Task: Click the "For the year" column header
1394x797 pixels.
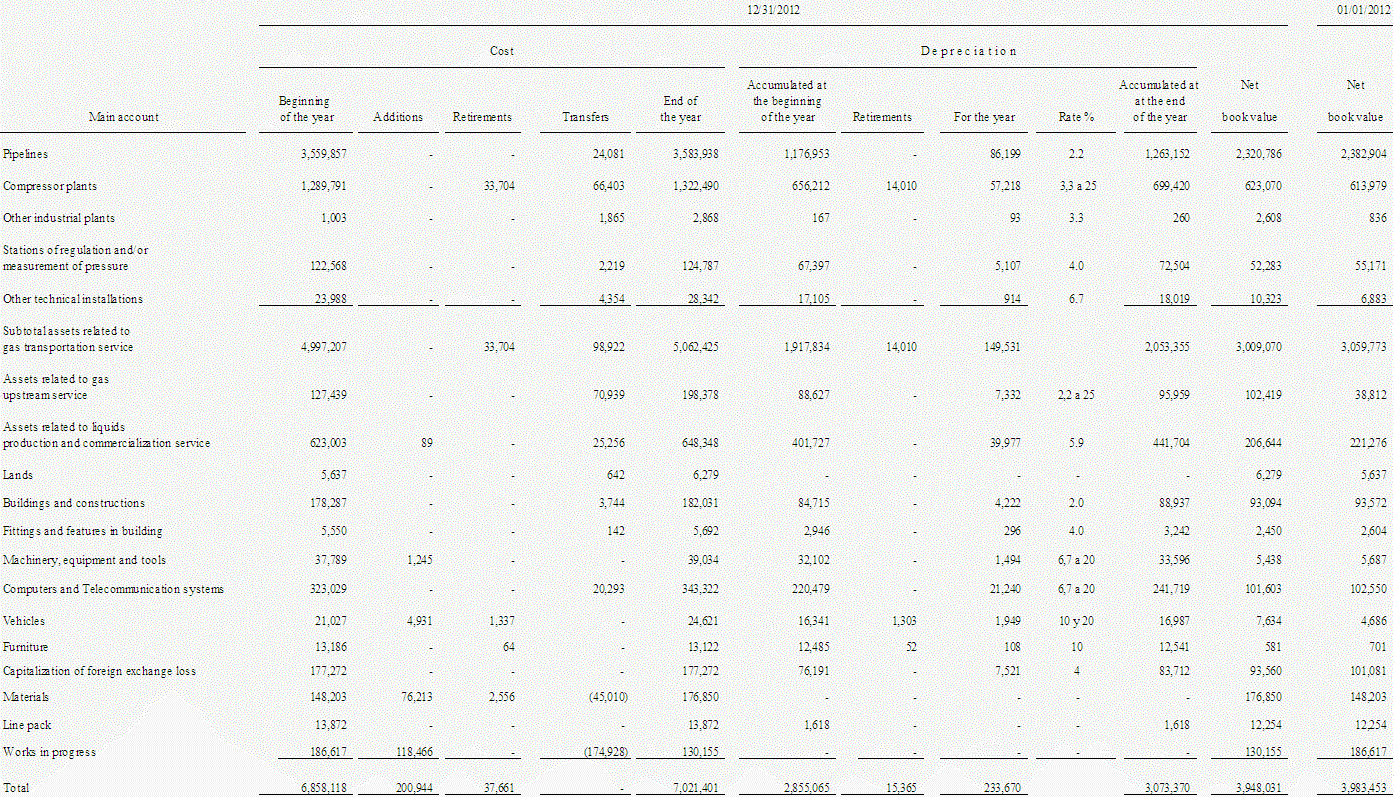Action: point(984,117)
